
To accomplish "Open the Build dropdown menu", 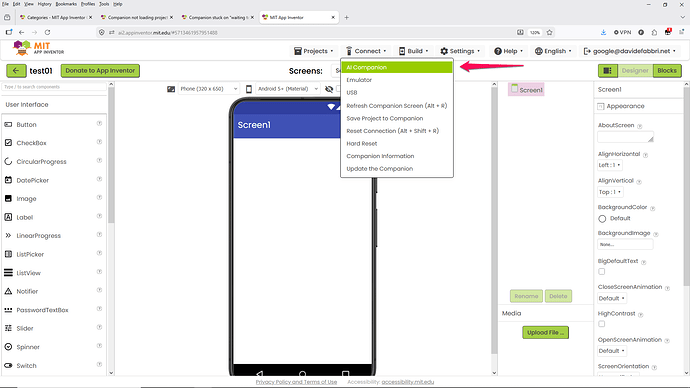I will (x=413, y=51).
